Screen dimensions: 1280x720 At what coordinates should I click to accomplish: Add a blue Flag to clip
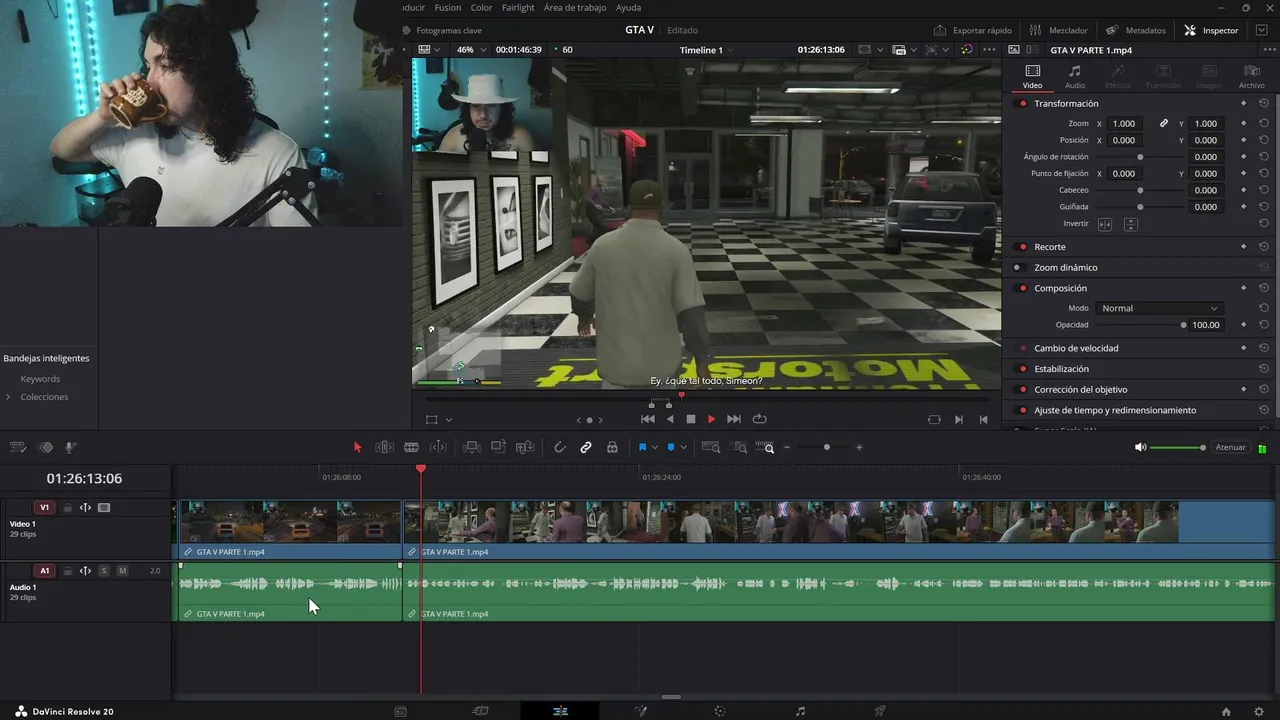pos(642,447)
